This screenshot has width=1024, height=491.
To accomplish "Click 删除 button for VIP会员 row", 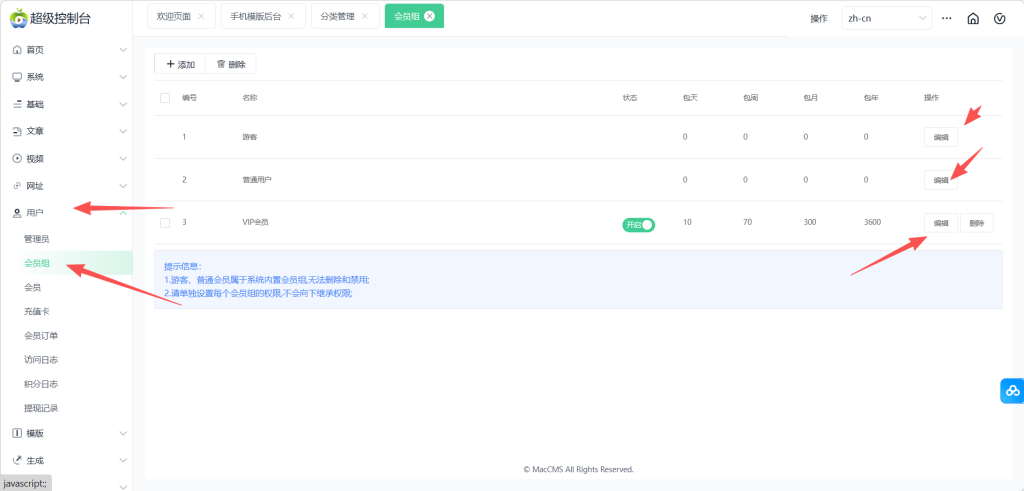I will coord(977,223).
